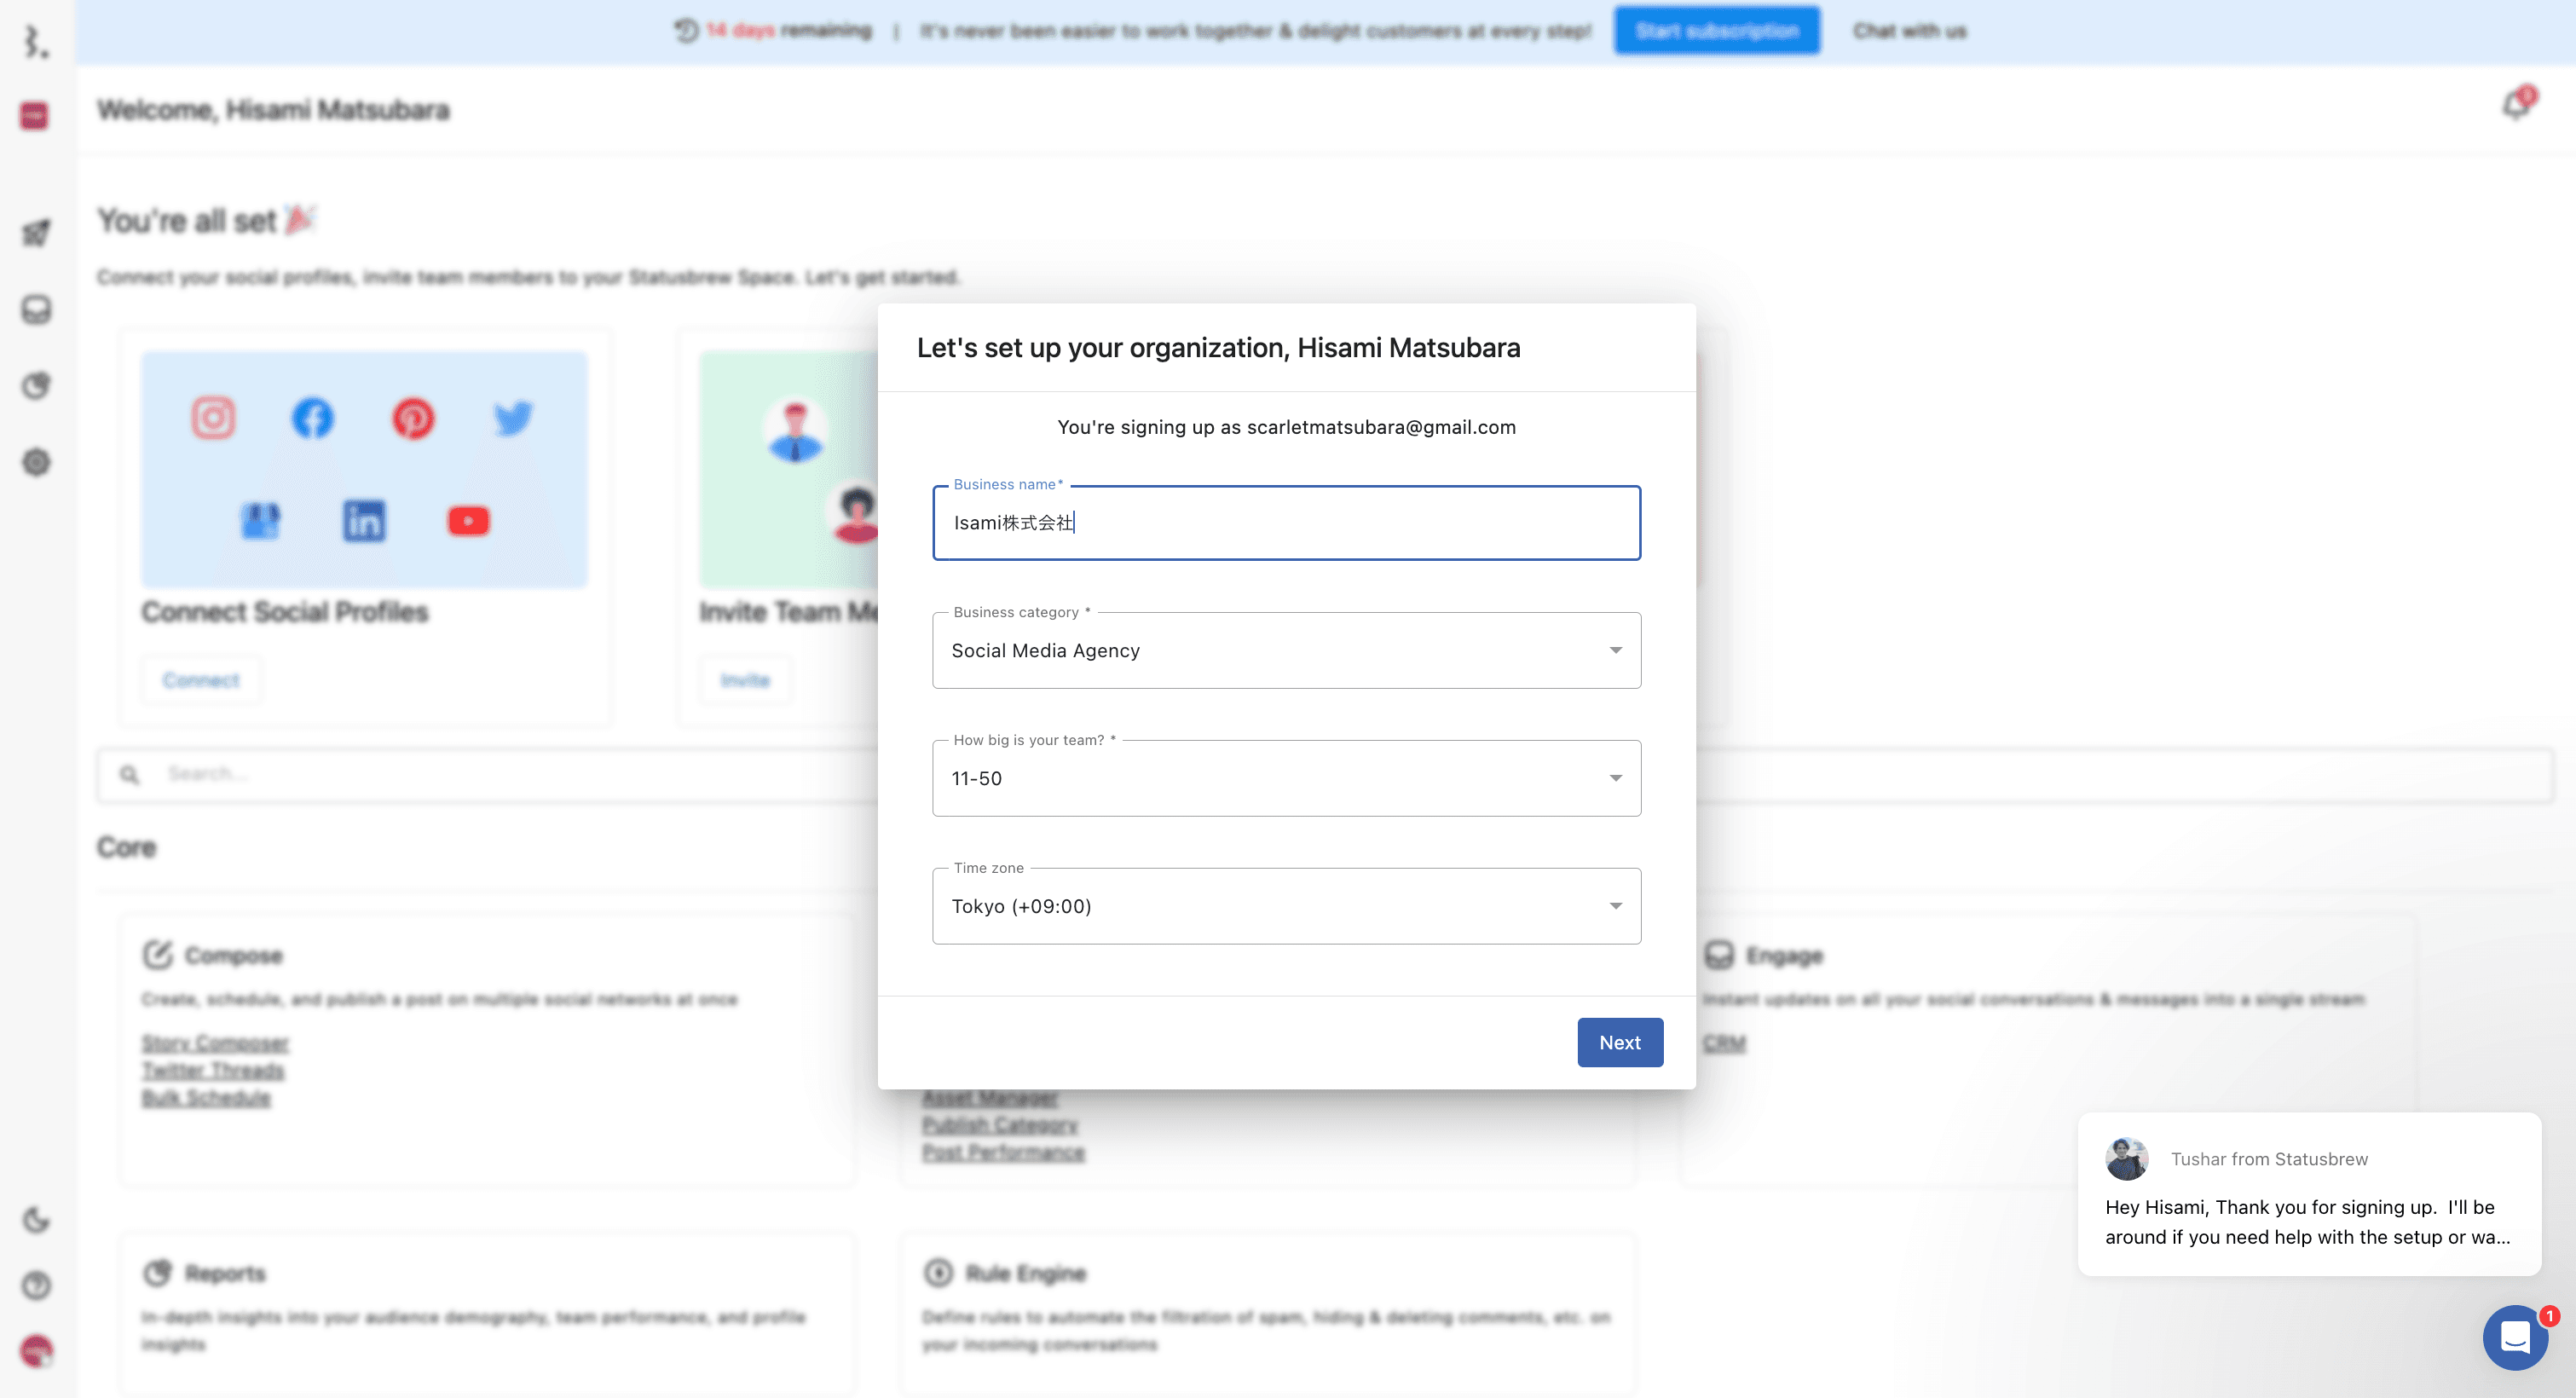
Task: Open the settings gear sidebar icon
Action: [x=36, y=462]
